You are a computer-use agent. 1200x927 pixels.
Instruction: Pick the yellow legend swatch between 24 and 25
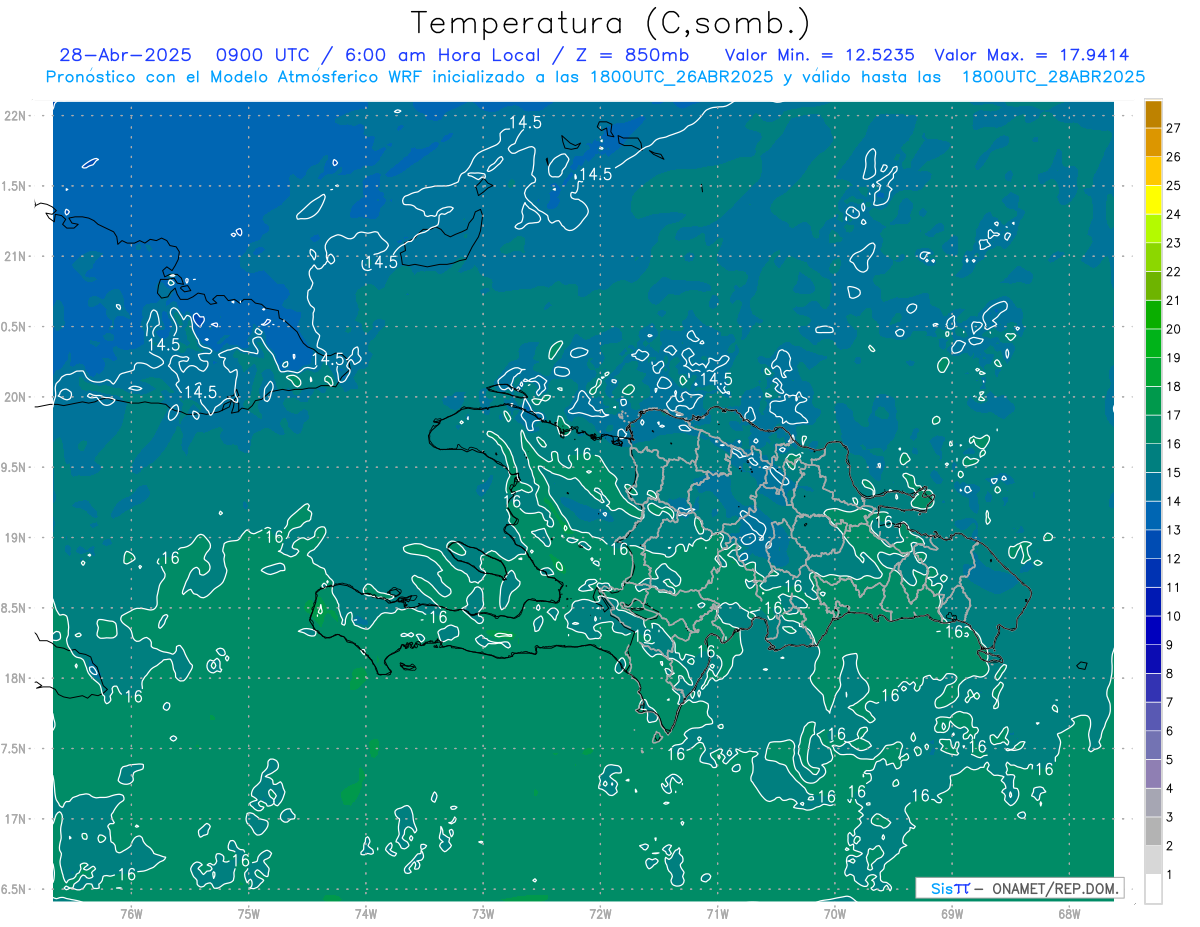coord(1153,200)
